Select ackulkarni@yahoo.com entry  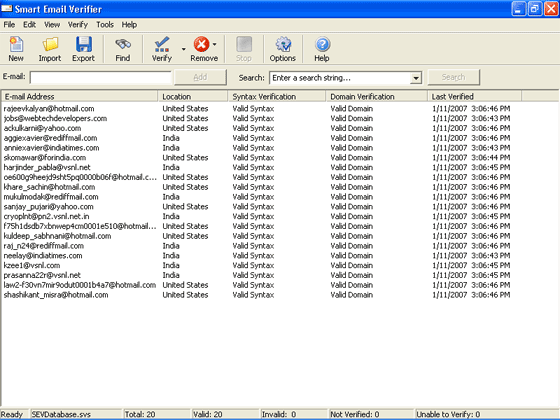[x=42, y=128]
